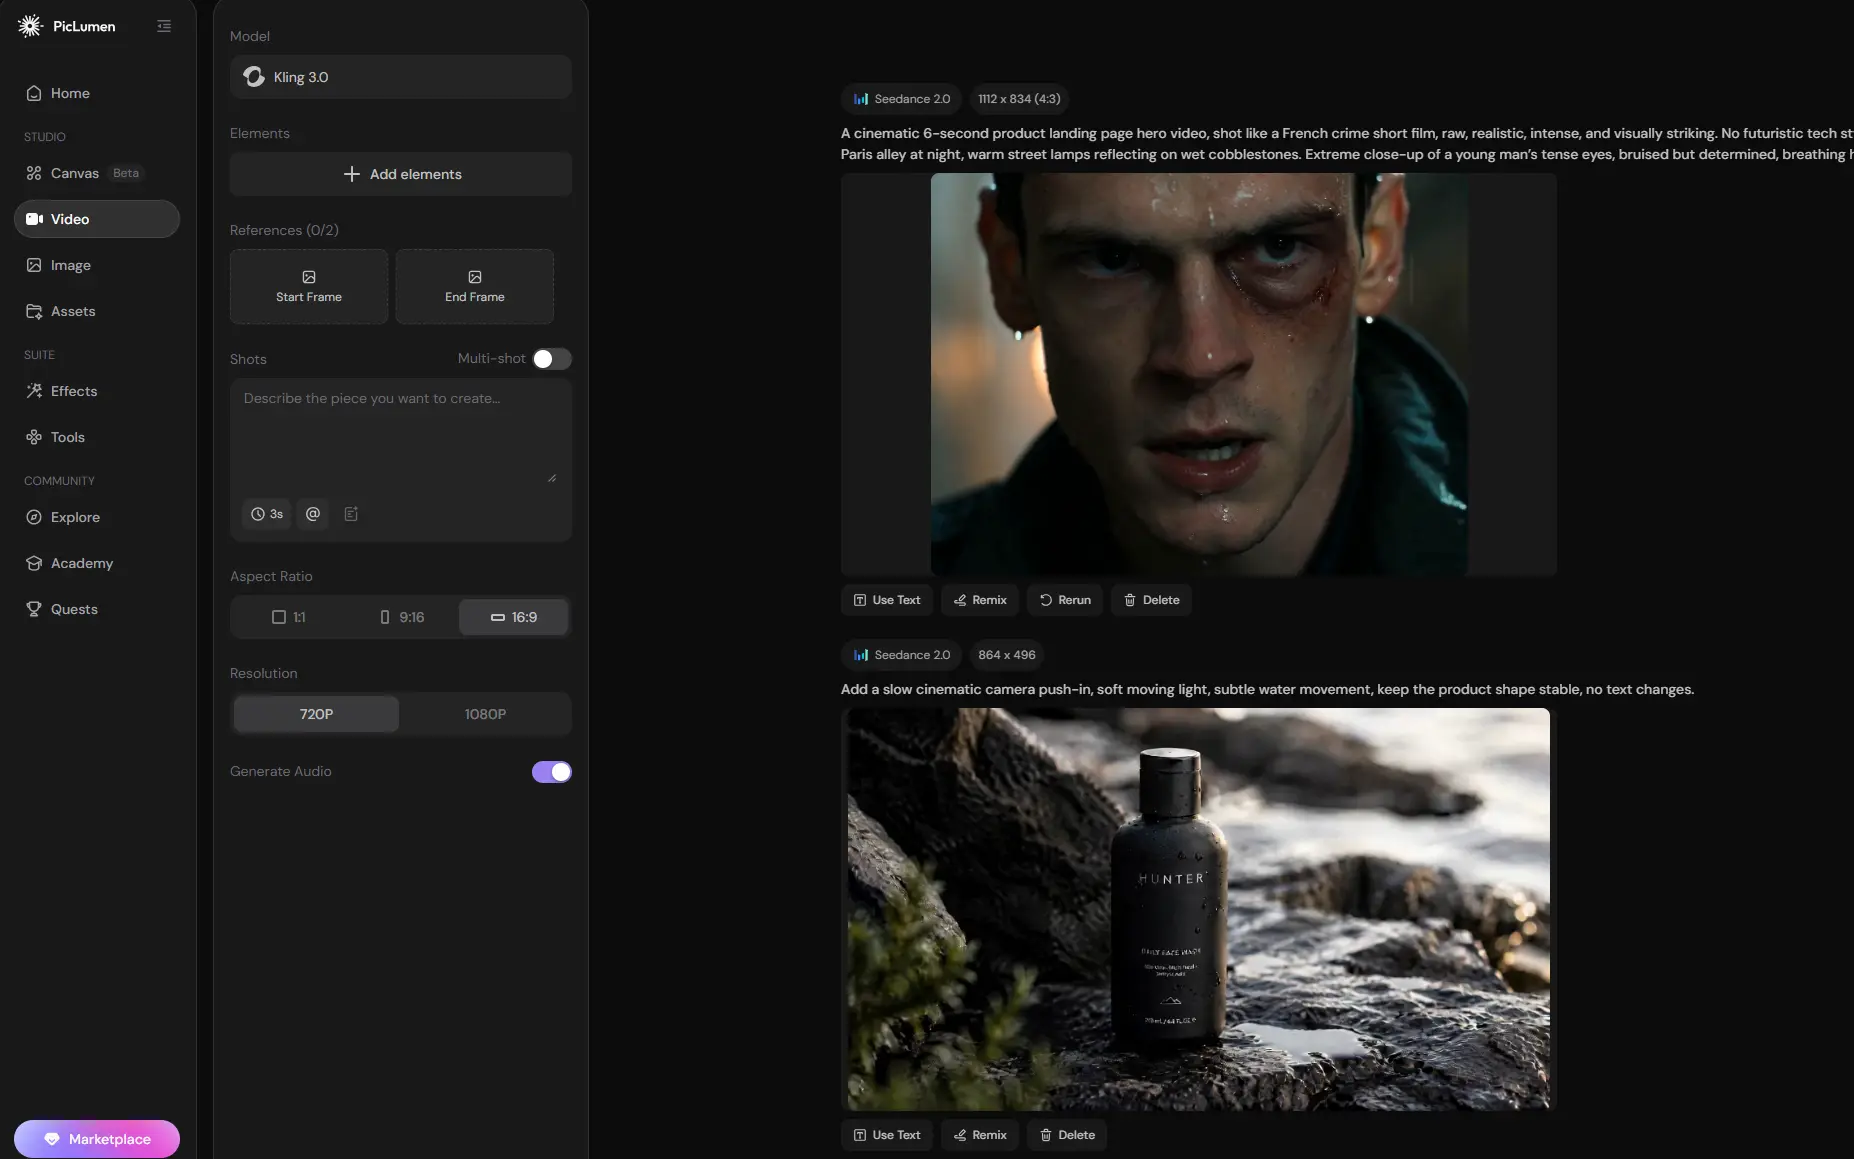Open the Assets section
Screen dimensions: 1854x1159
click(97, 311)
